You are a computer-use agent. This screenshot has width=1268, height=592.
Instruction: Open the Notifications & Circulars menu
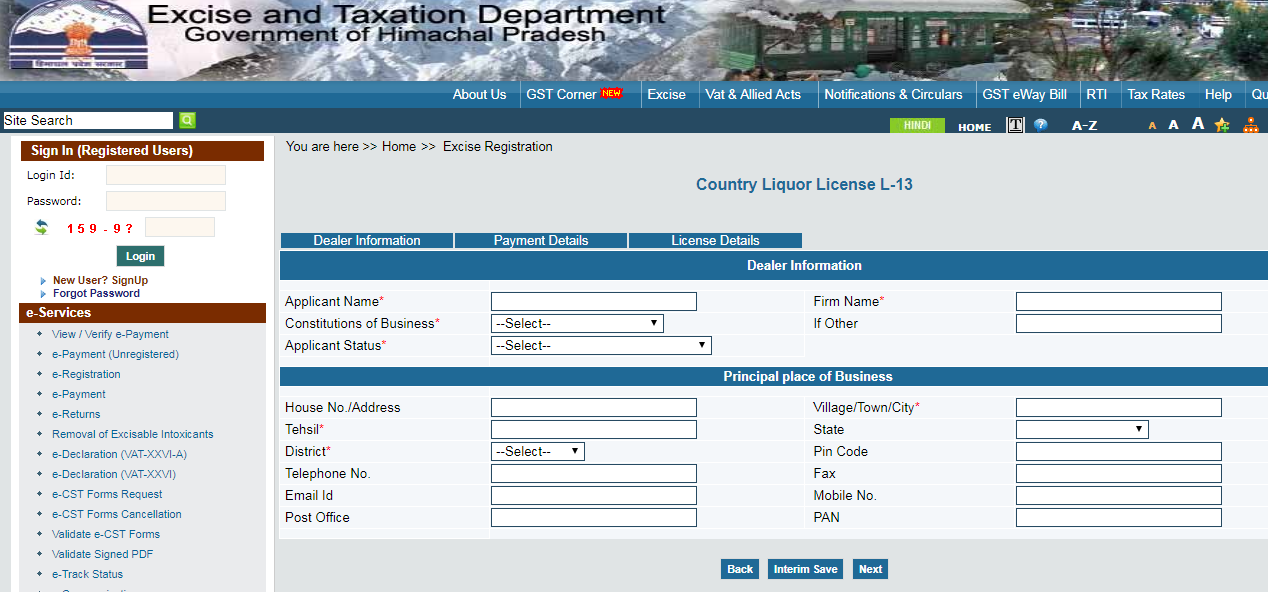click(x=893, y=94)
